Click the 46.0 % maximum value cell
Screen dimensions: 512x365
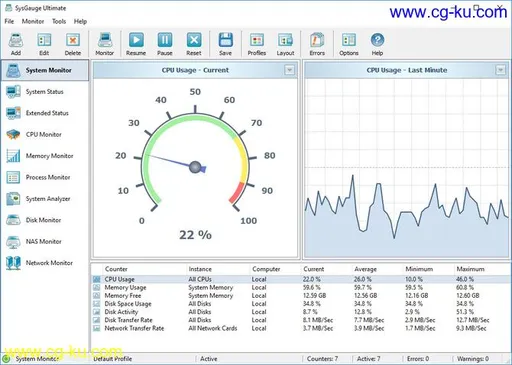[465, 279]
